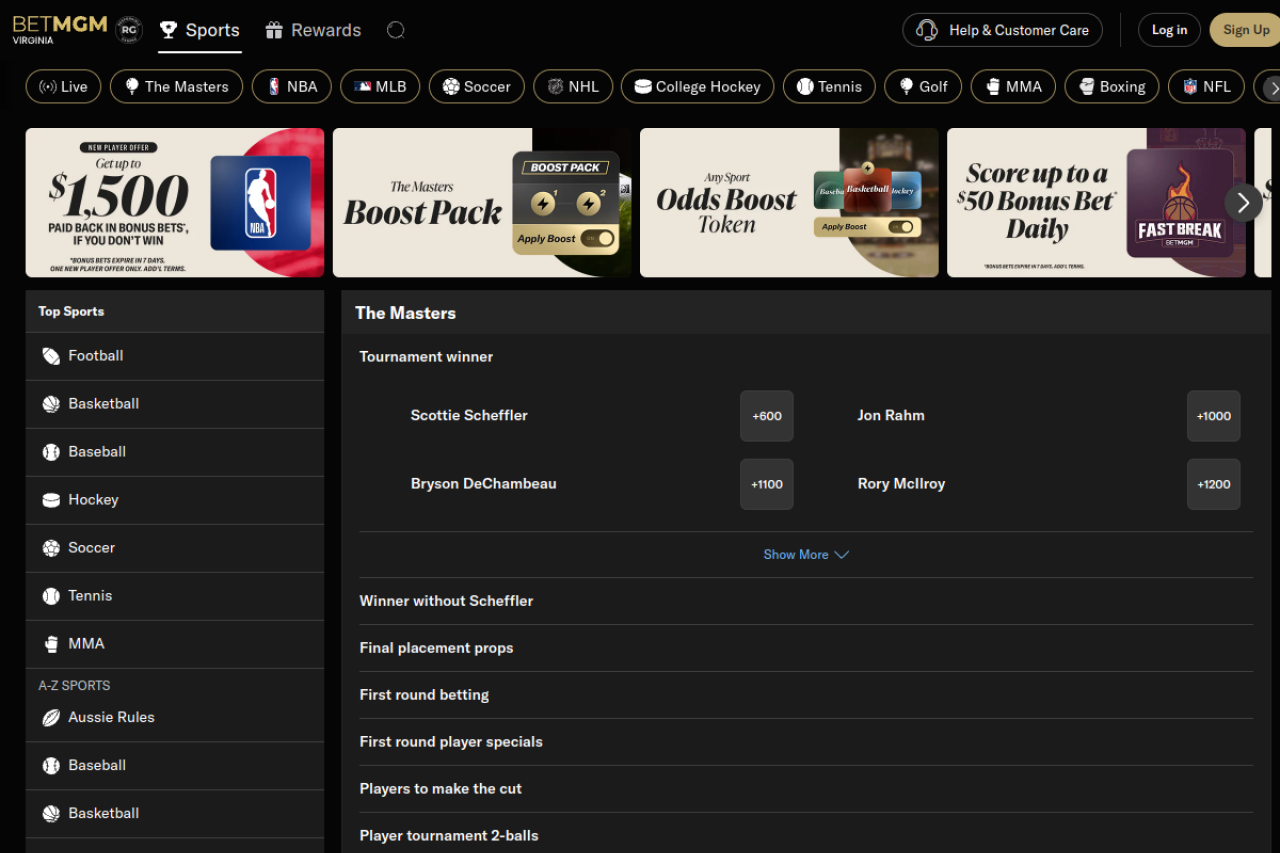The image size is (1280, 853).
Task: Click the Sign Up button
Action: tap(1245, 30)
